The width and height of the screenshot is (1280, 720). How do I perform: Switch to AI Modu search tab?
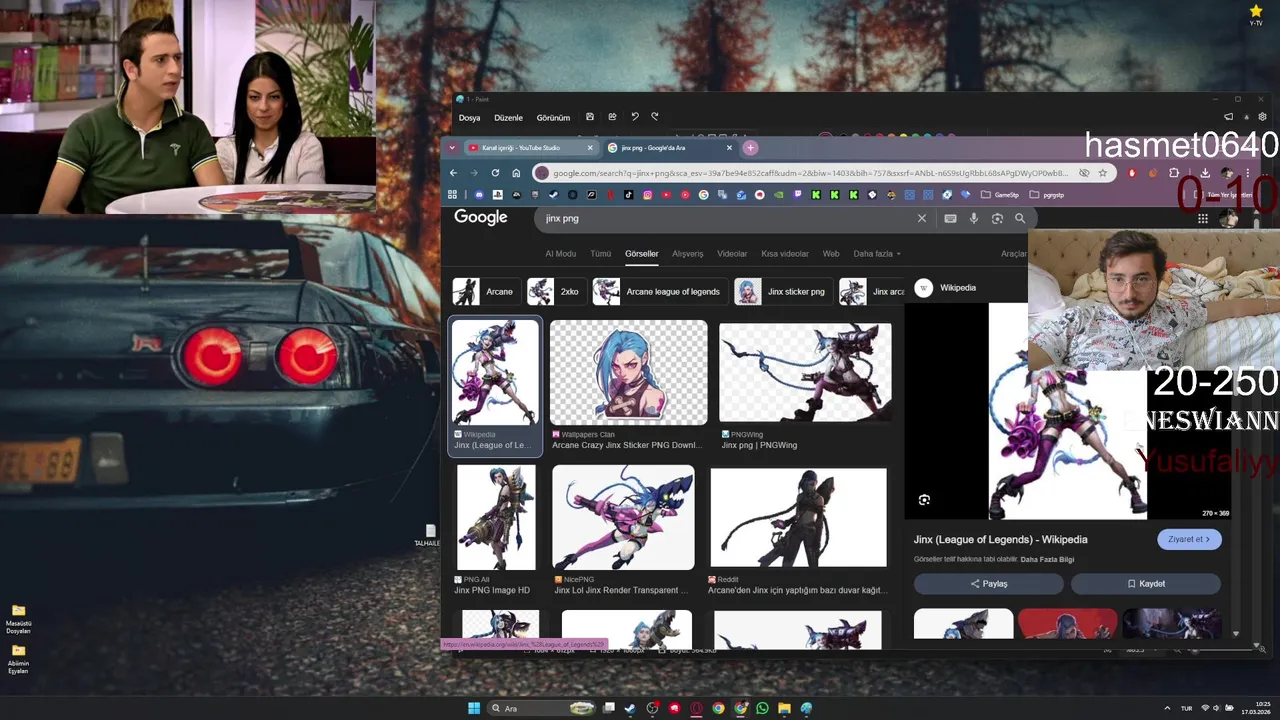click(560, 254)
